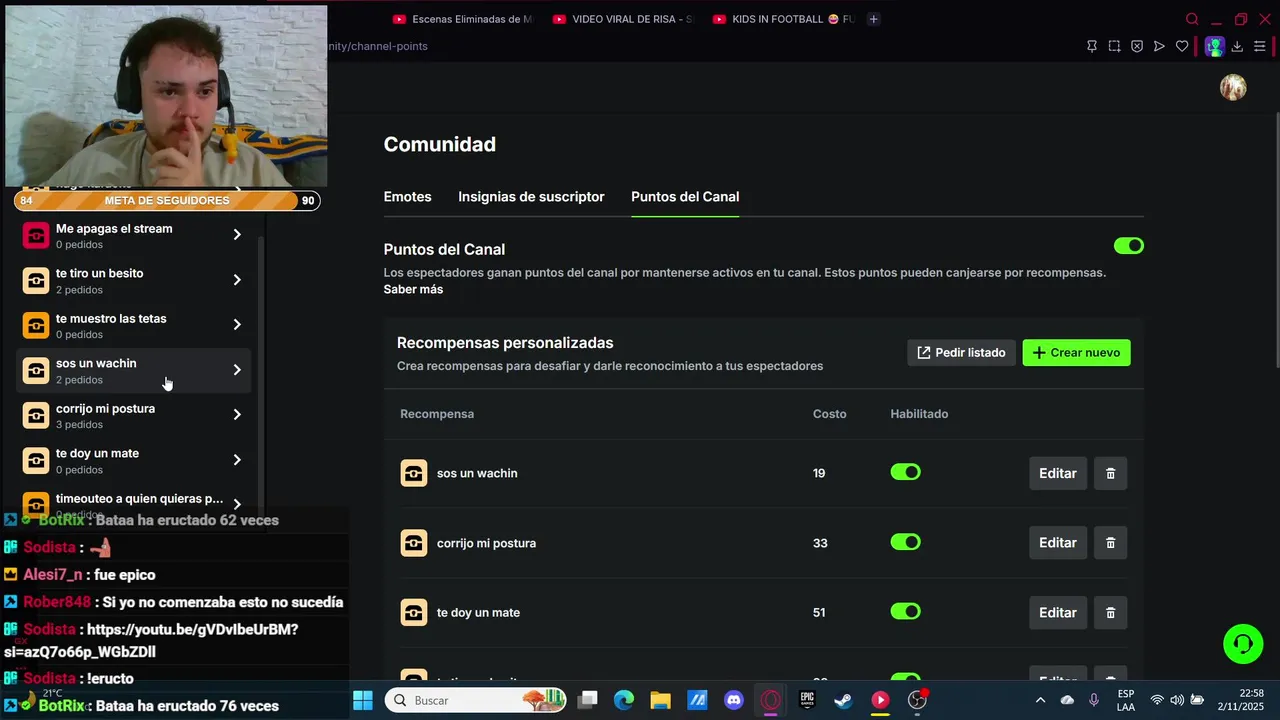Click the Recompensa column header
Viewport: 1280px width, 720px height.
point(437,414)
